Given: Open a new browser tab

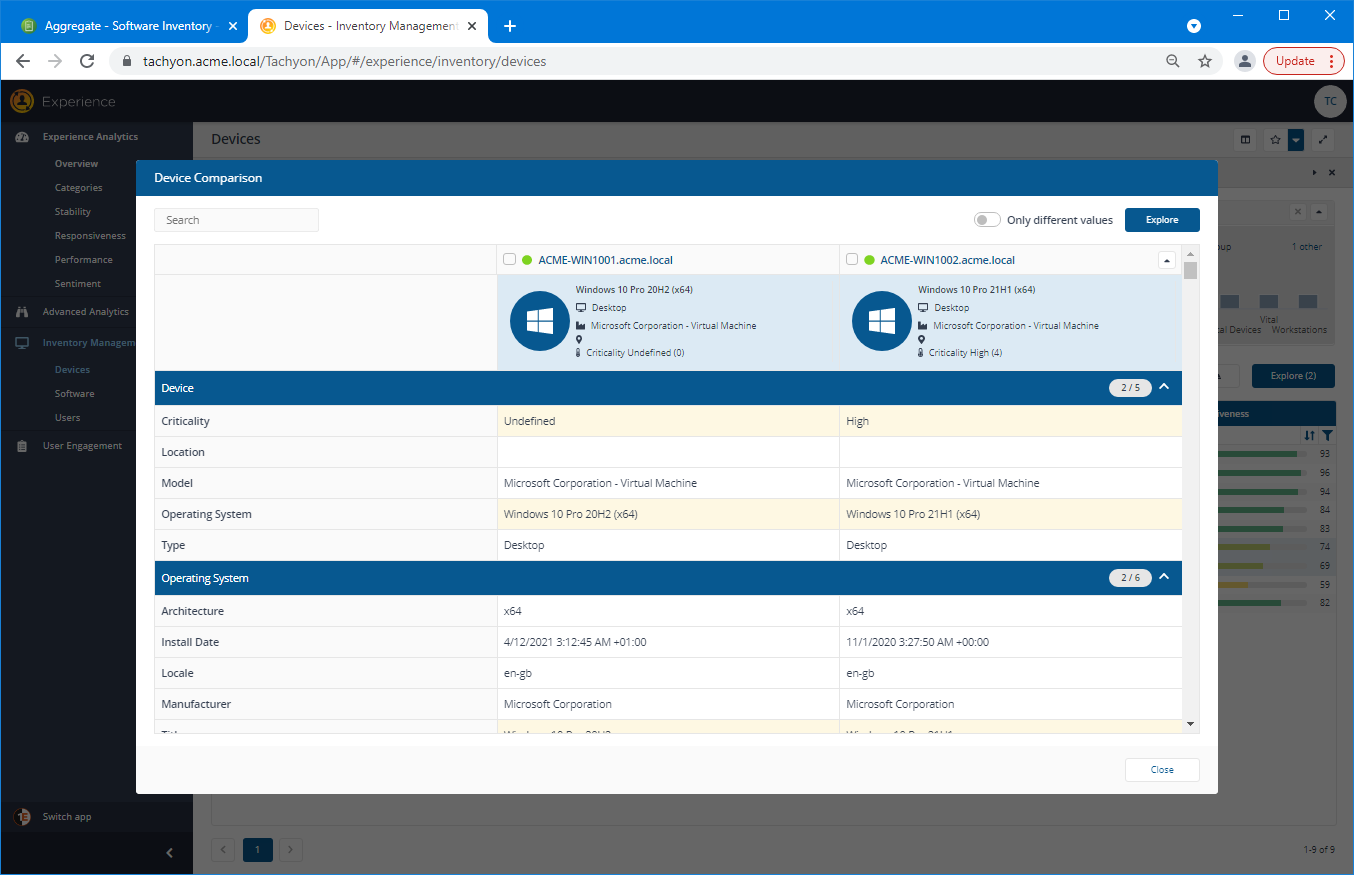Looking at the screenshot, I should [510, 26].
